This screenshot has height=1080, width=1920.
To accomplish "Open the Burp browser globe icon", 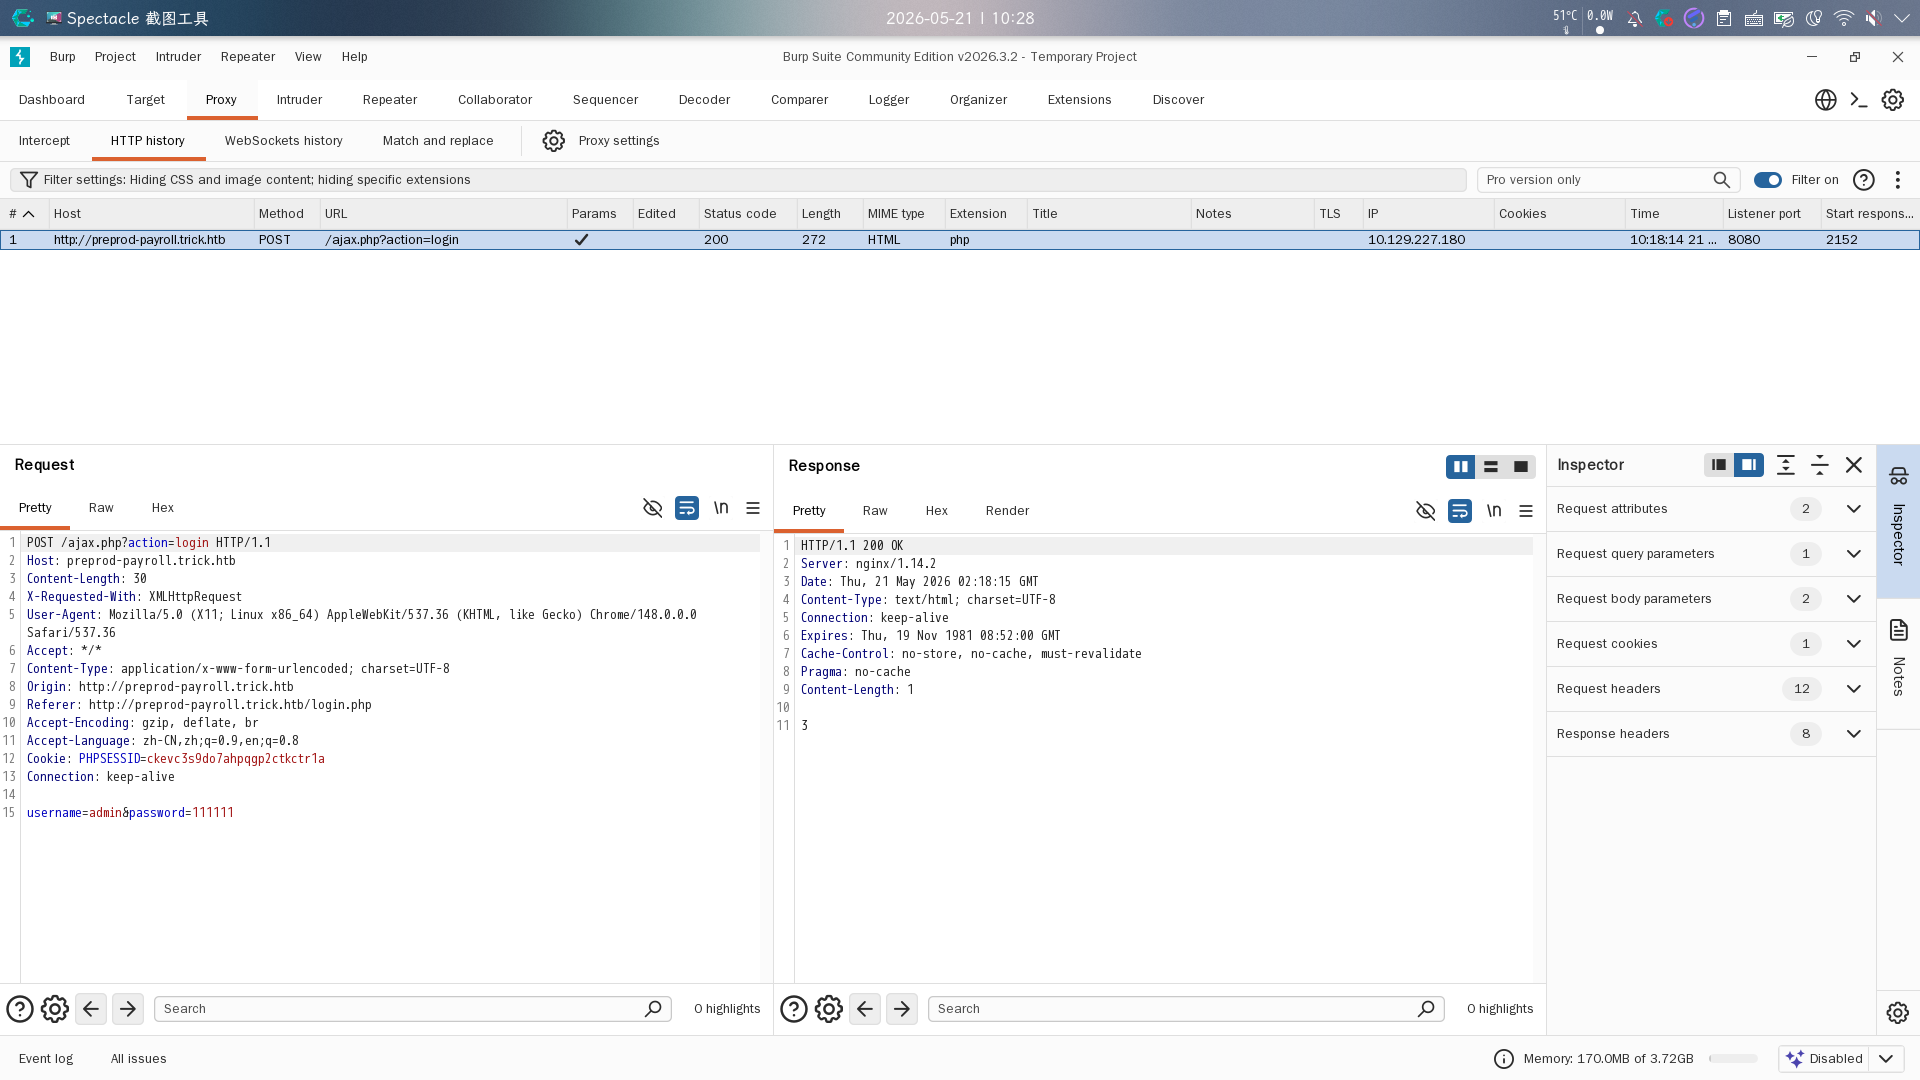I will coord(1825,100).
